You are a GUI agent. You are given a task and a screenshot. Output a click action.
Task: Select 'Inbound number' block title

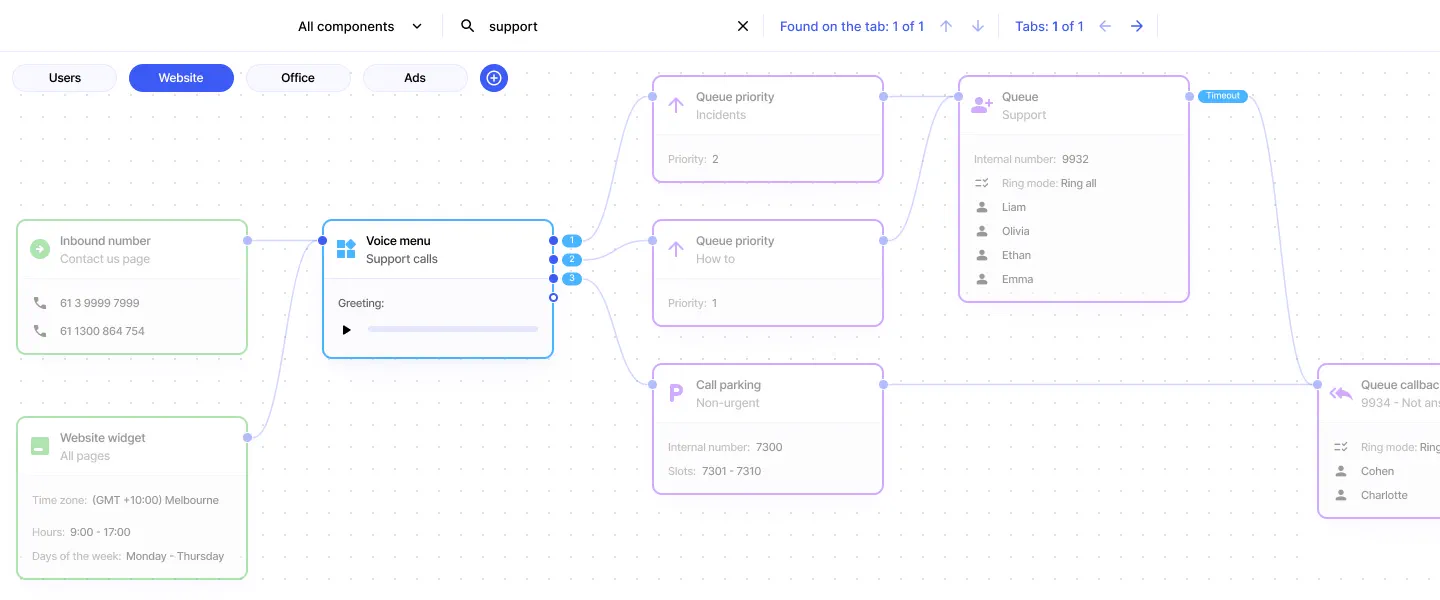click(x=105, y=241)
